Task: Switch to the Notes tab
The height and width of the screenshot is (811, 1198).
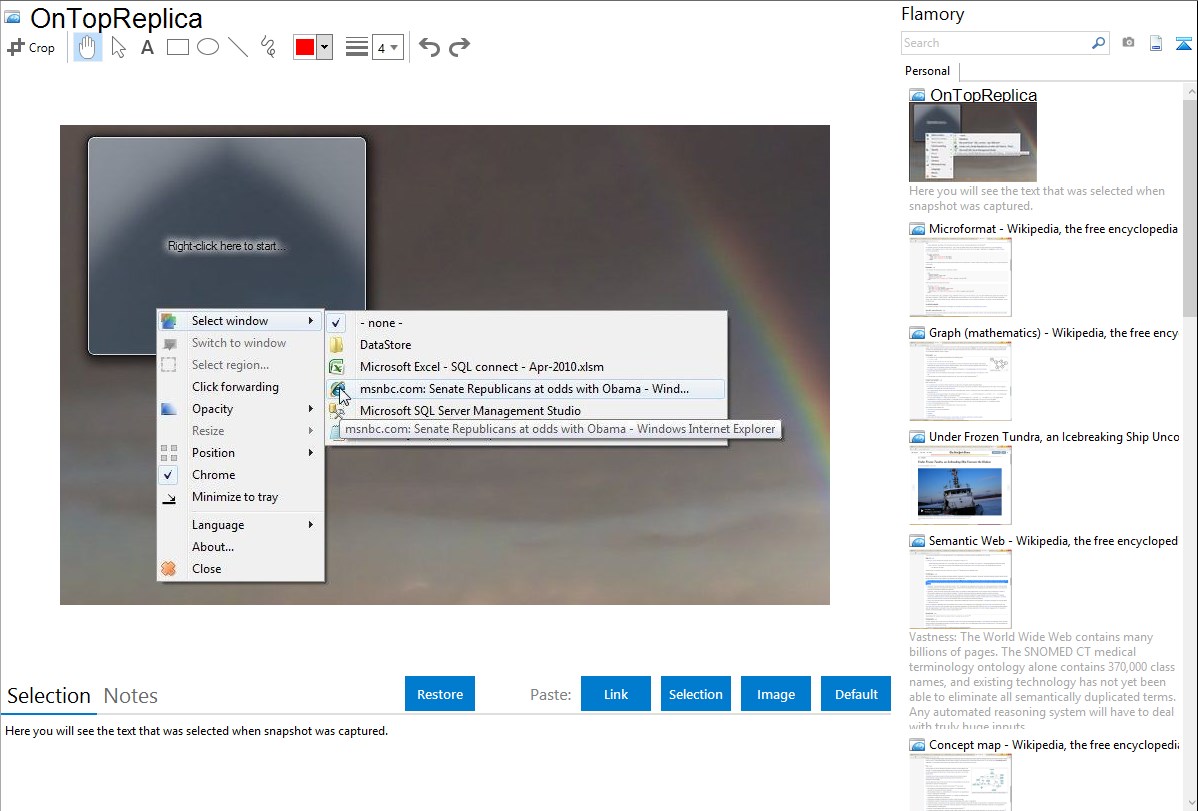Action: (x=131, y=696)
